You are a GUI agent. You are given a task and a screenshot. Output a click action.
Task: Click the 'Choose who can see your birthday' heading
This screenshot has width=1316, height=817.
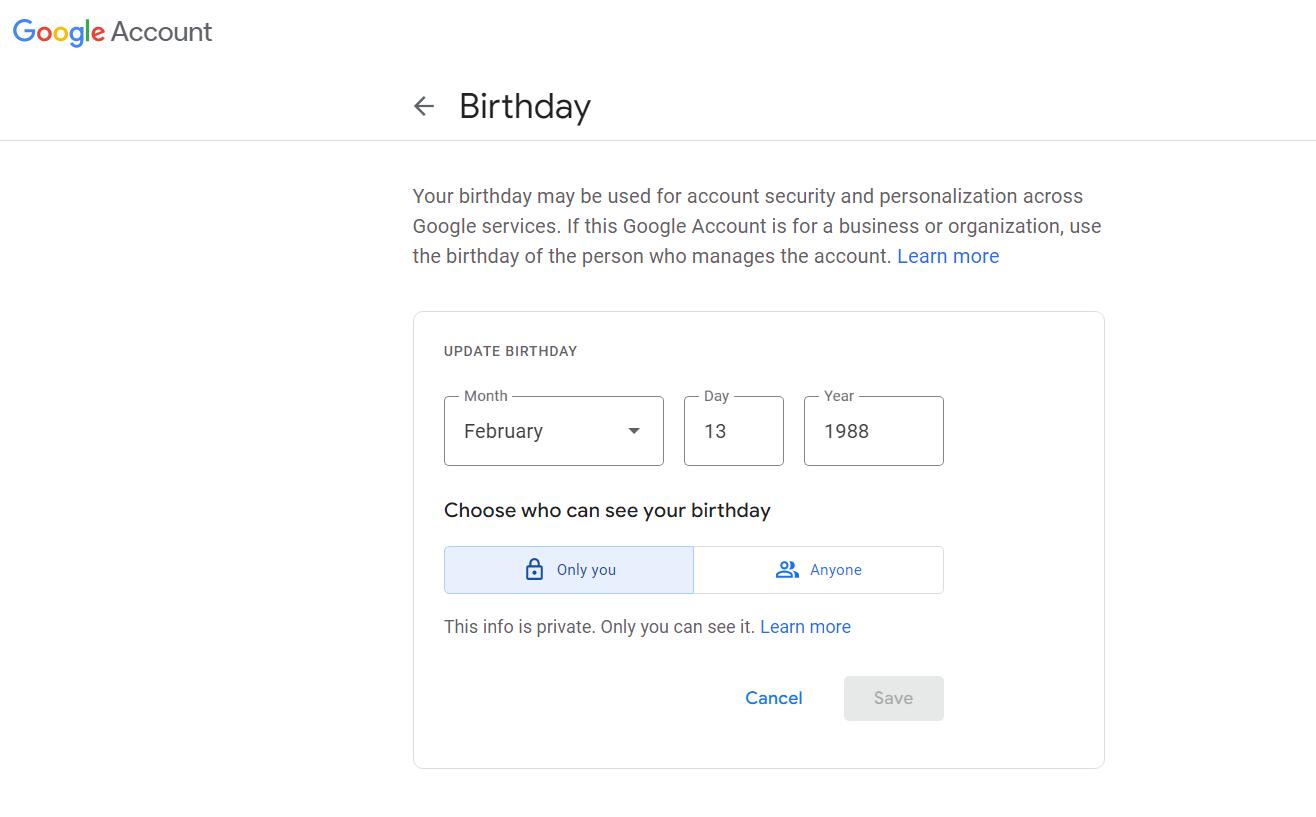click(606, 510)
